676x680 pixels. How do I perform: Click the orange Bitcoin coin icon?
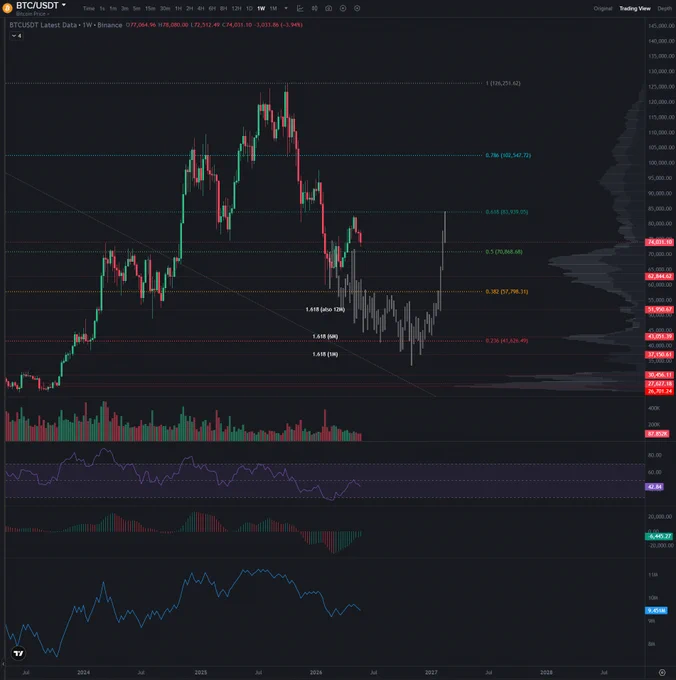7,8
